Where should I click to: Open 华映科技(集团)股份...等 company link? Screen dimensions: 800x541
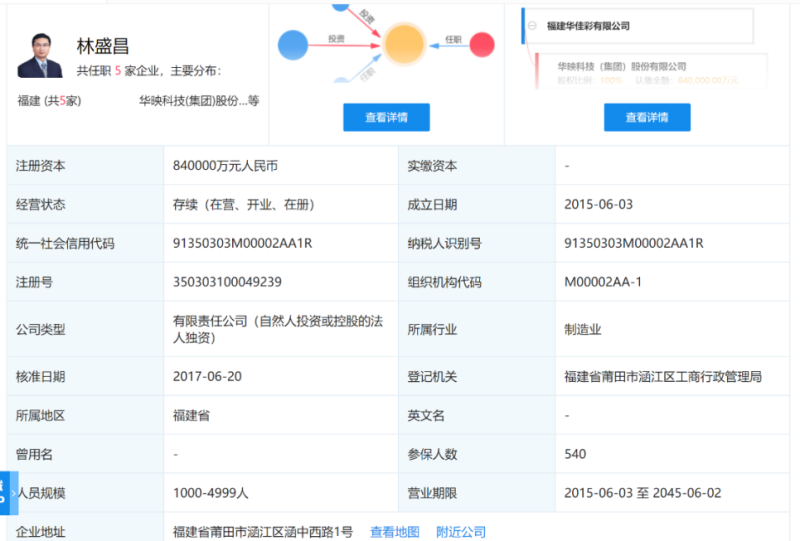coord(199,101)
